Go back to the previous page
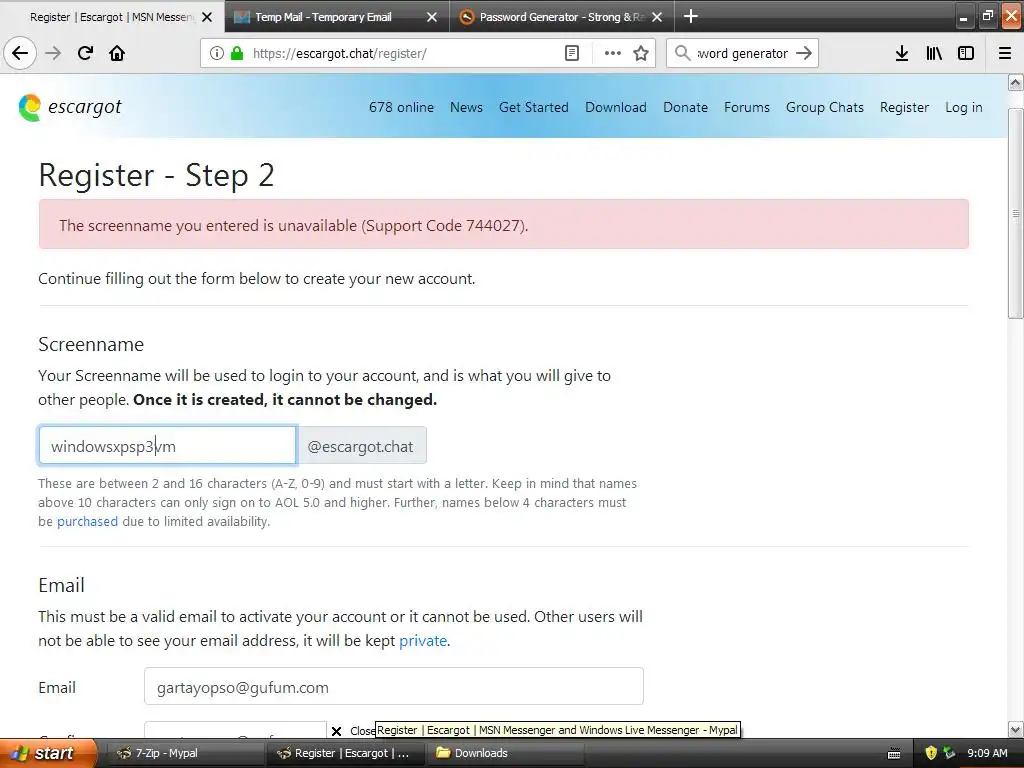 tap(20, 53)
